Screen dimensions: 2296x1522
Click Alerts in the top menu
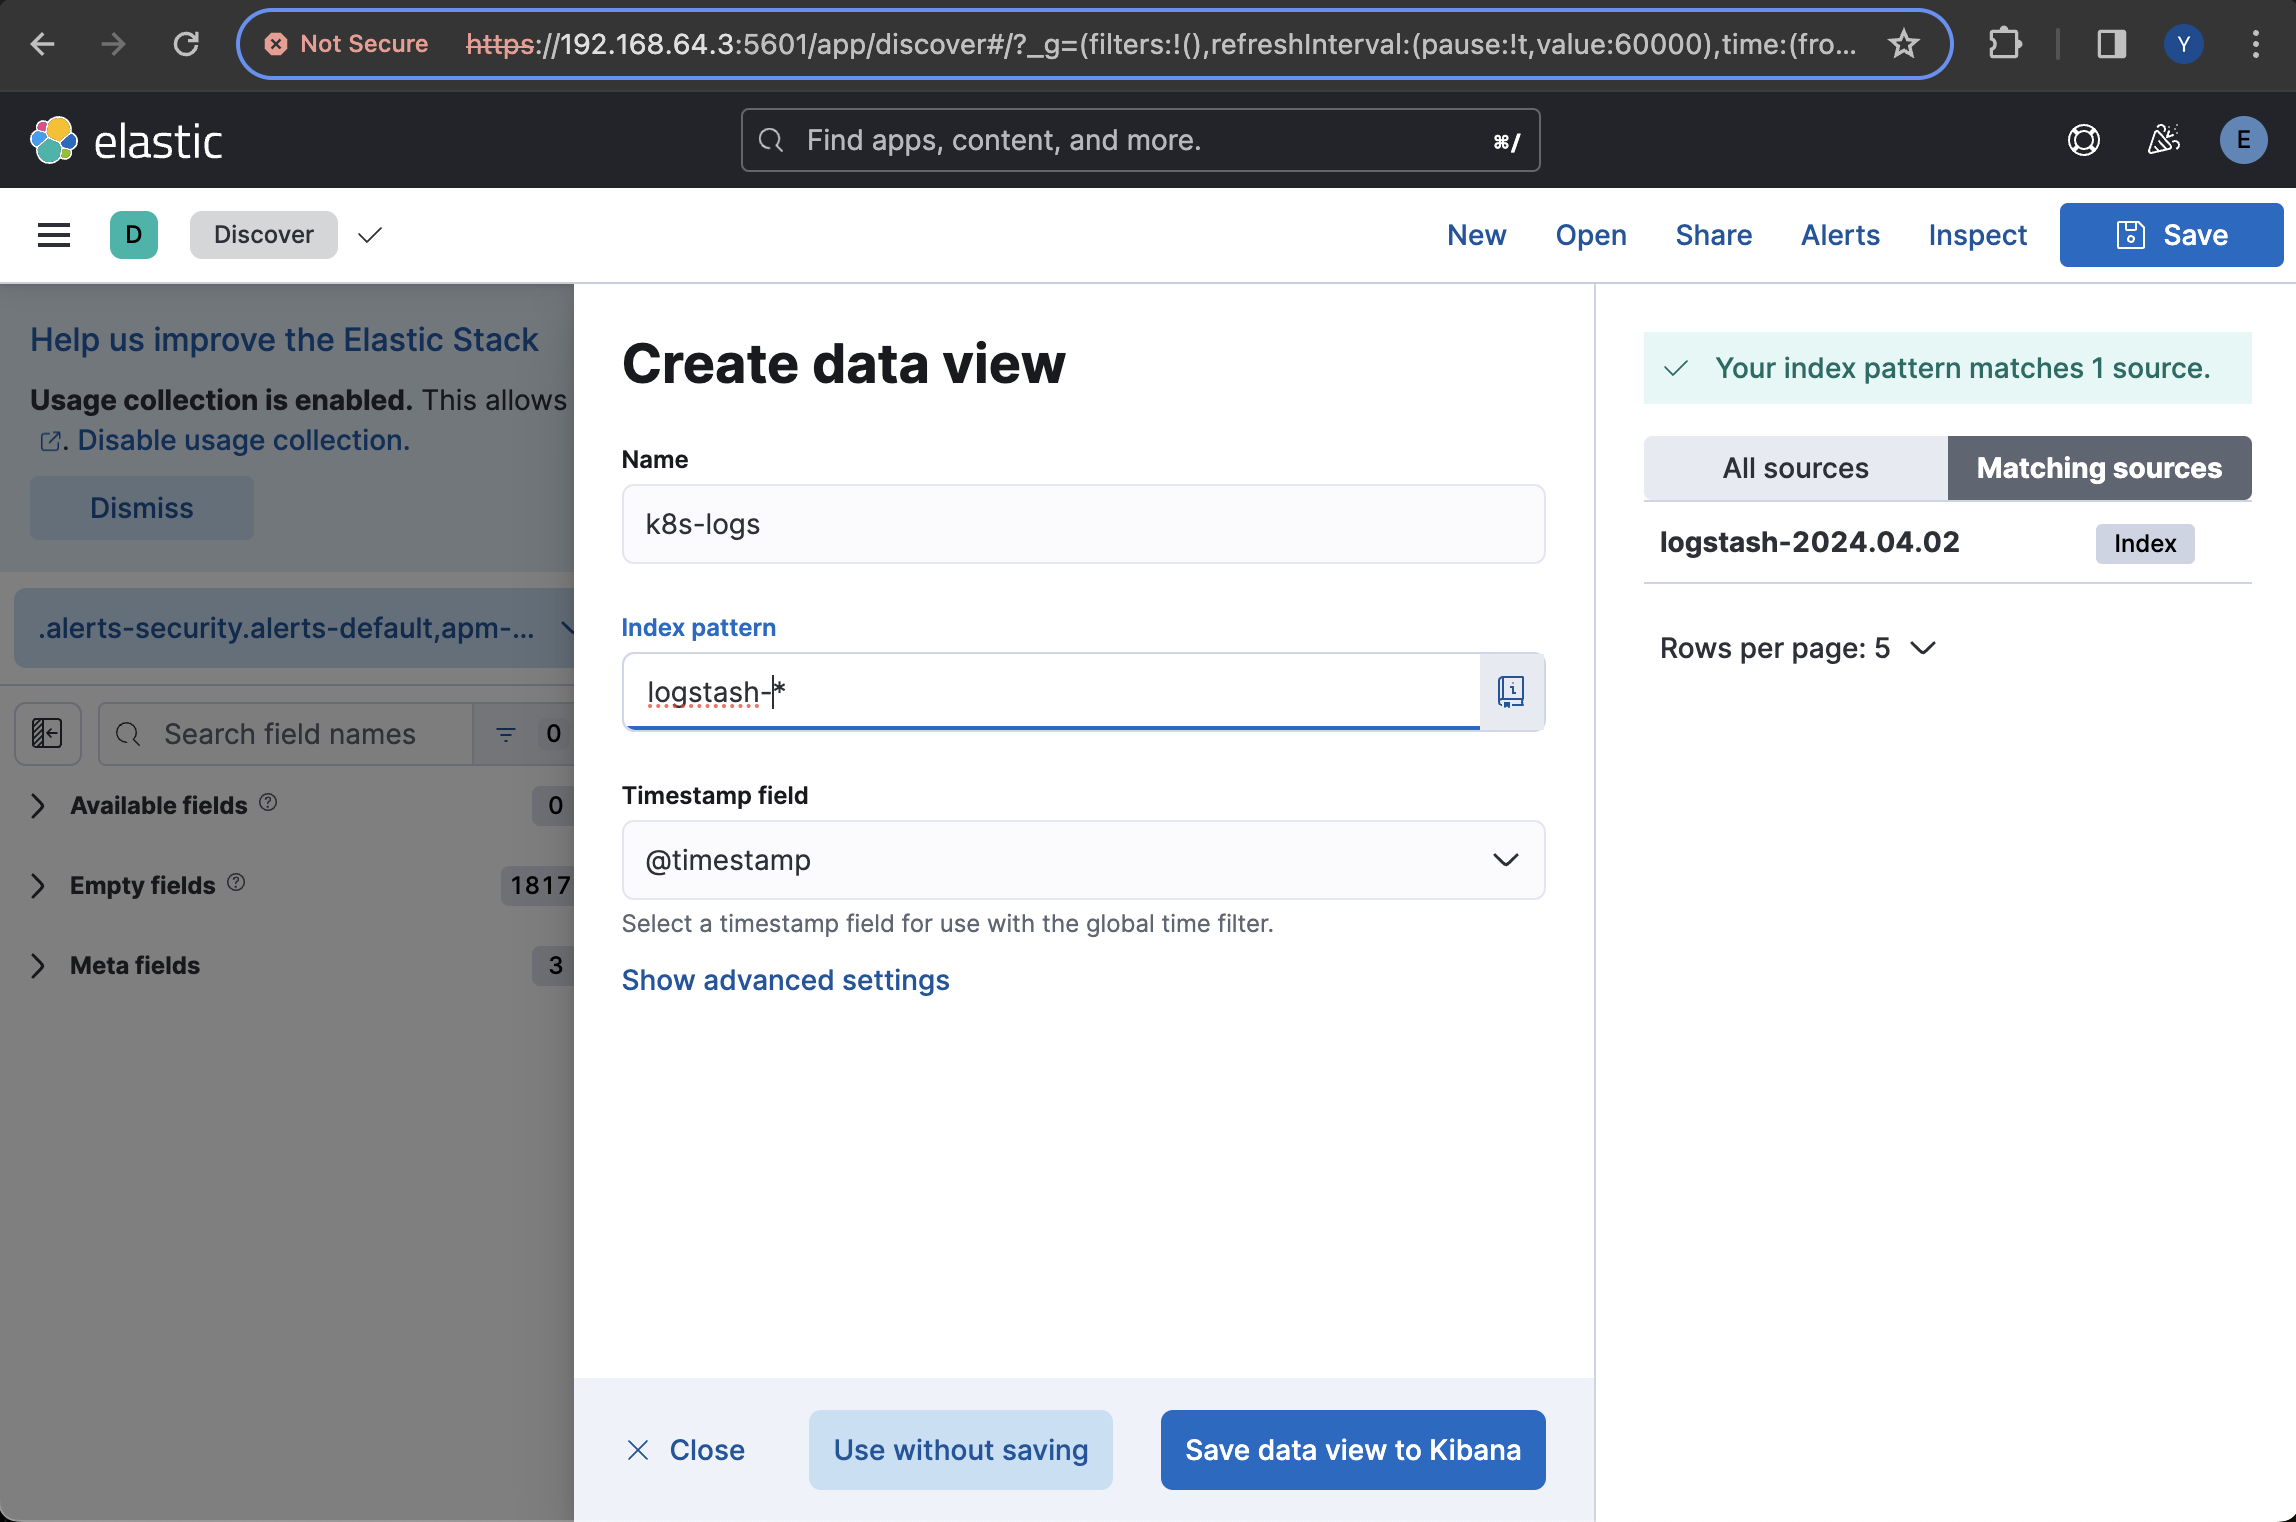coord(1840,235)
